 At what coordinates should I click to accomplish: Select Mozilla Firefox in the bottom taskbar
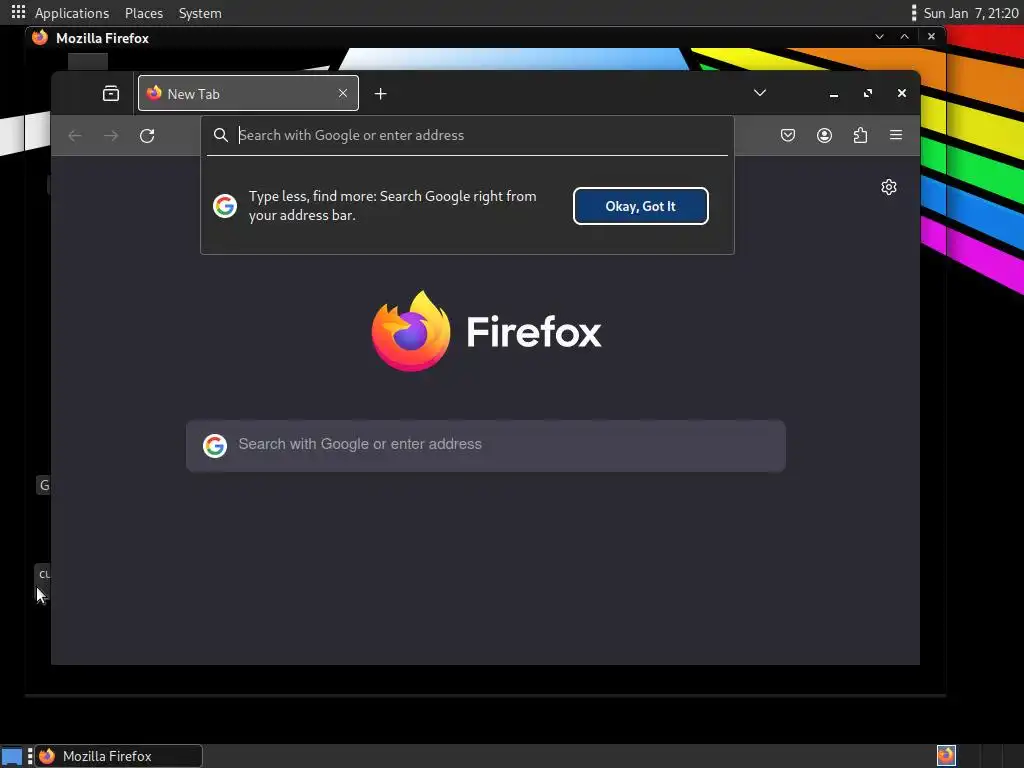(118, 756)
